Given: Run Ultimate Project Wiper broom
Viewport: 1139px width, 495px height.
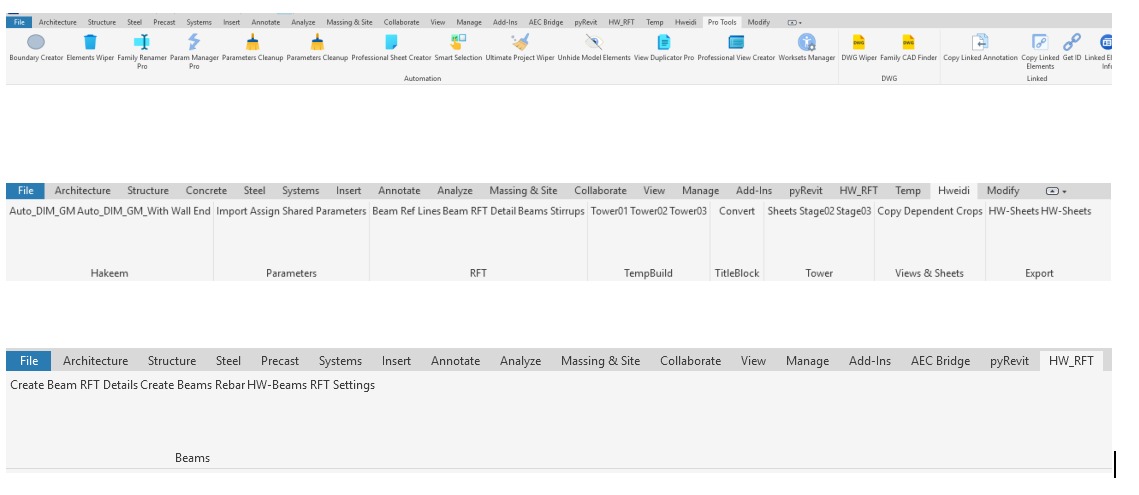Looking at the screenshot, I should (520, 42).
